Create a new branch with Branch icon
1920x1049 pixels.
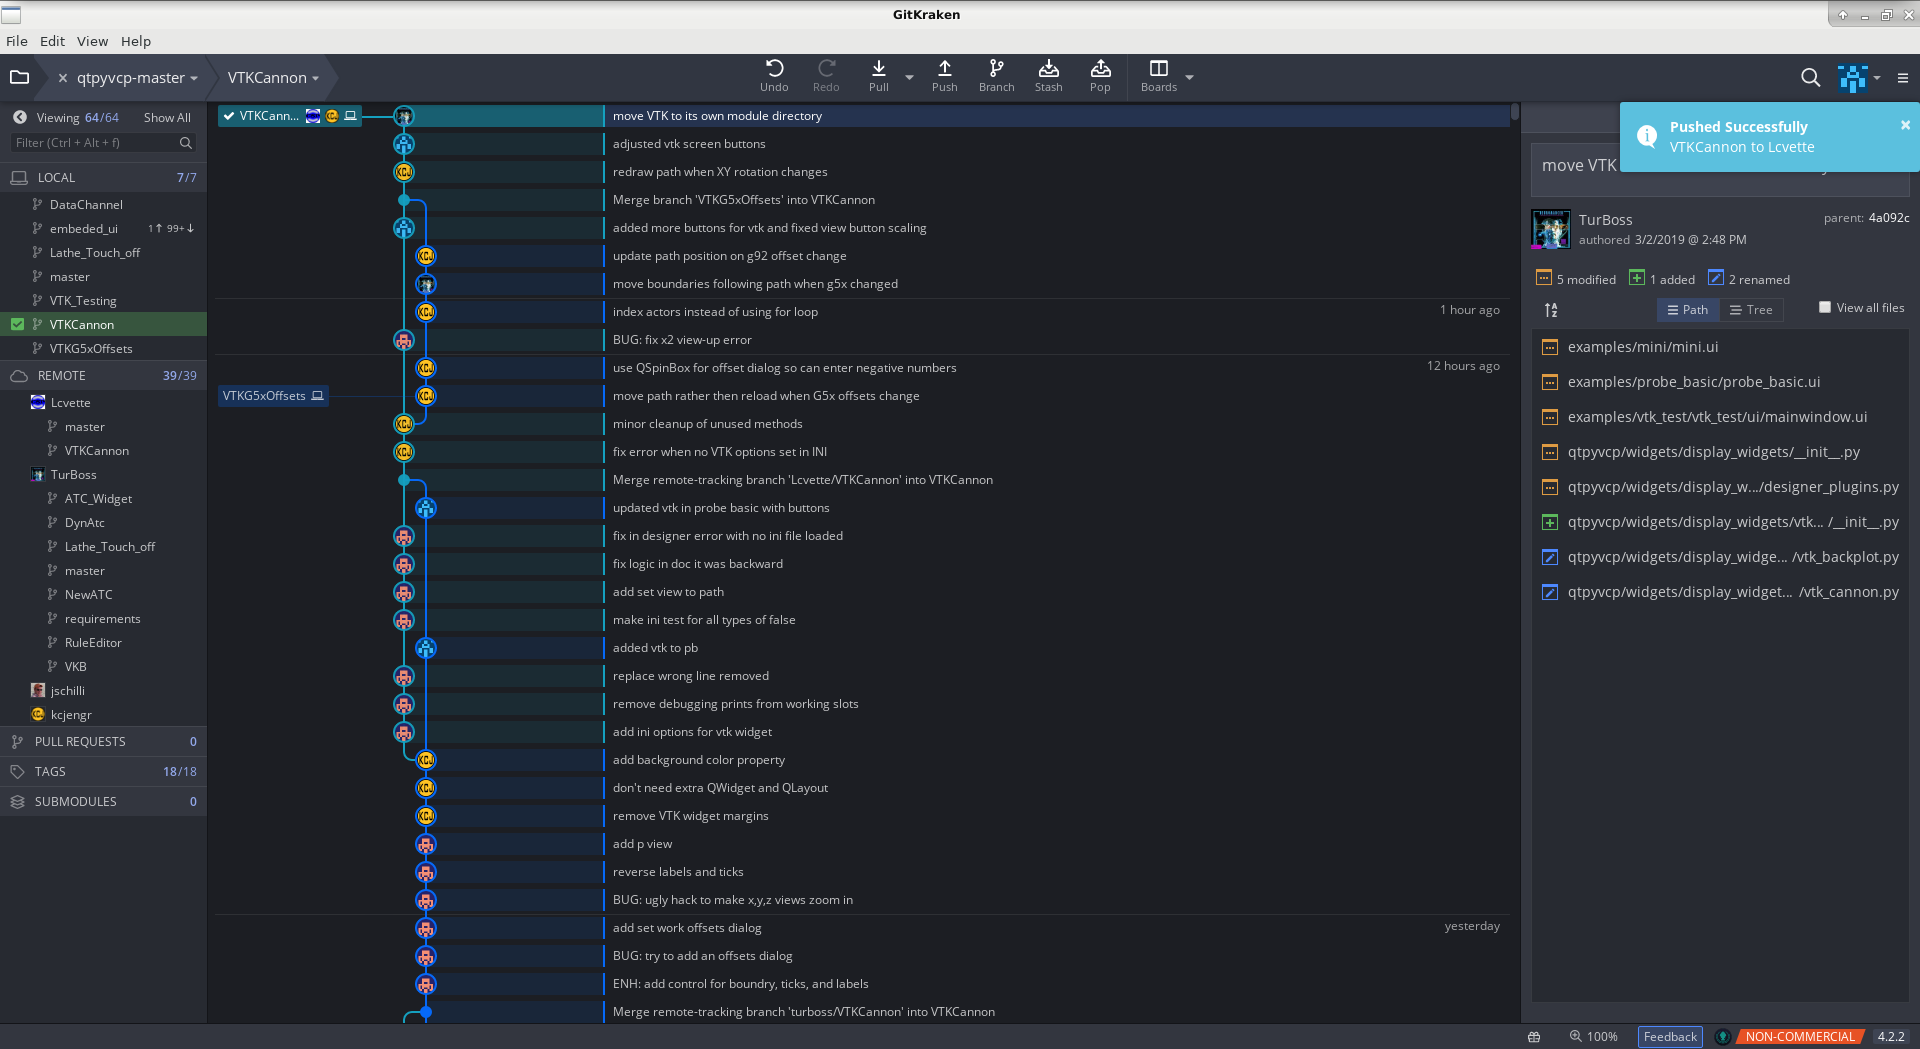click(x=996, y=75)
